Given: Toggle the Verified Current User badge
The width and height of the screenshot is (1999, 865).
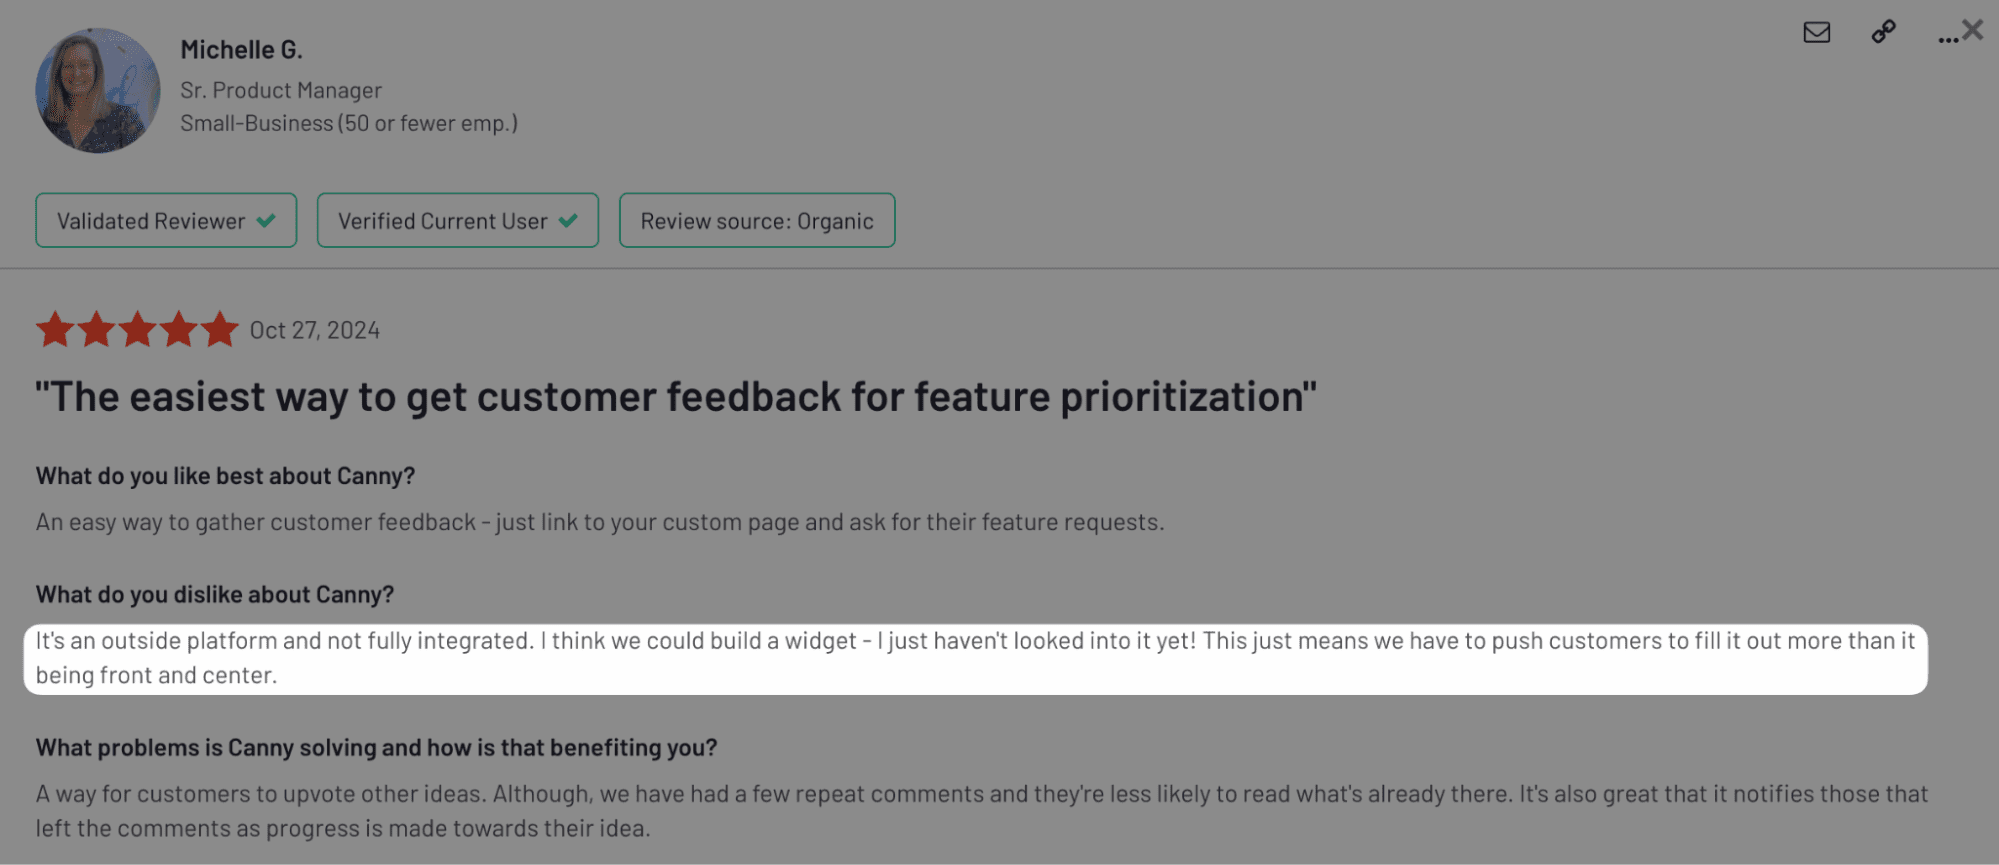Looking at the screenshot, I should pos(457,220).
